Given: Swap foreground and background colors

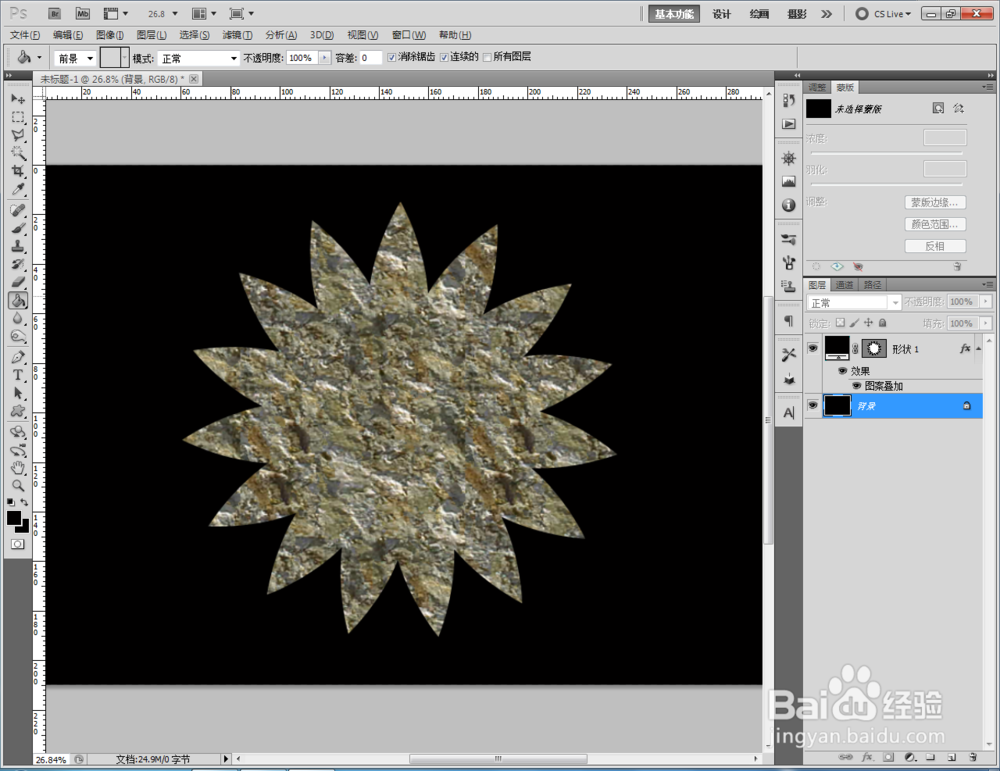Looking at the screenshot, I should 24,503.
